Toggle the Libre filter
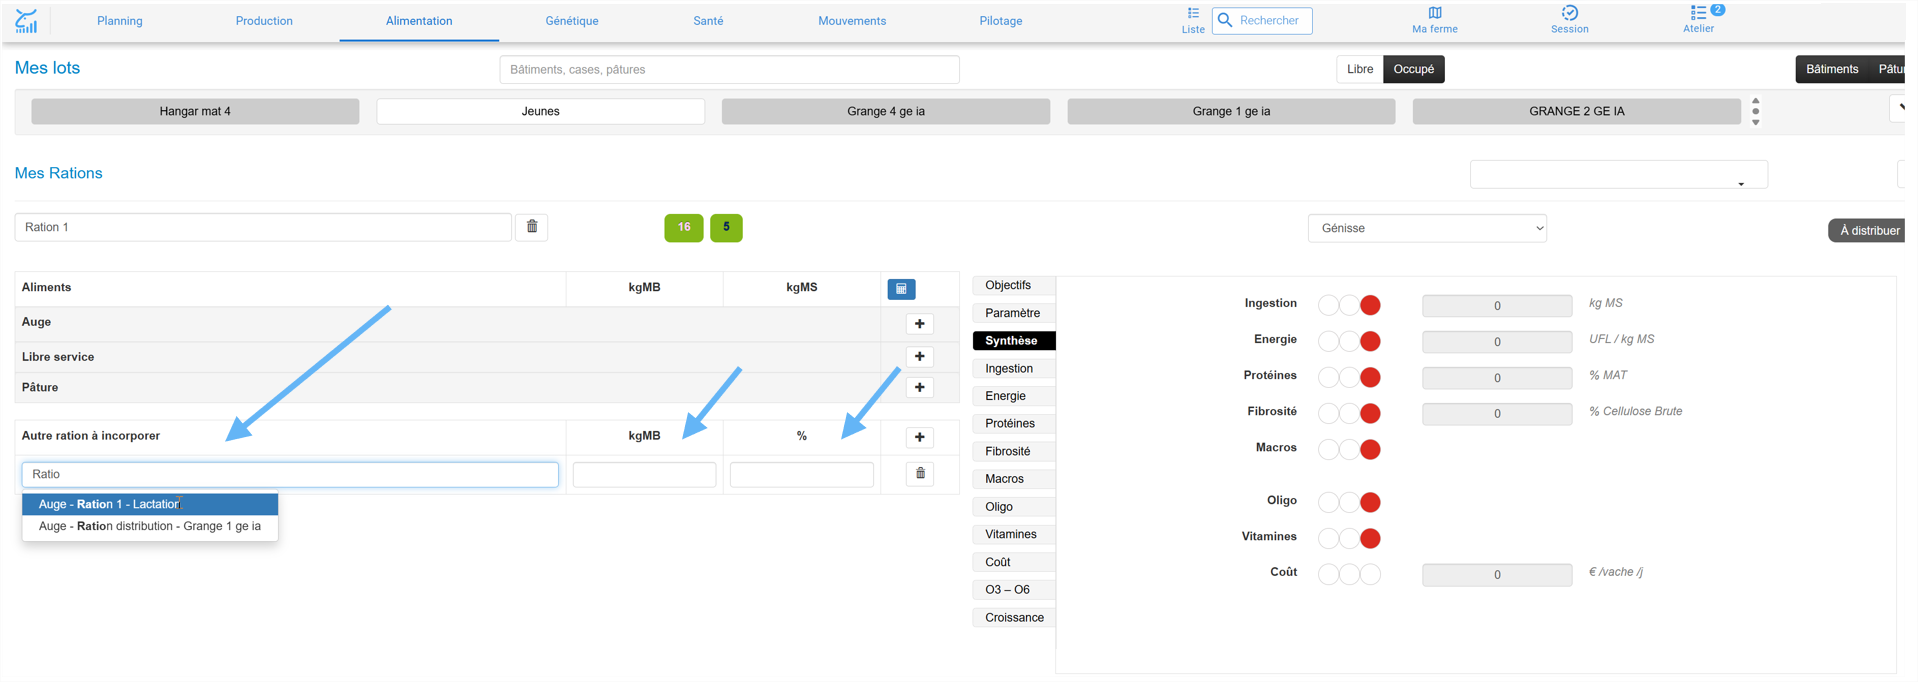 tap(1359, 69)
